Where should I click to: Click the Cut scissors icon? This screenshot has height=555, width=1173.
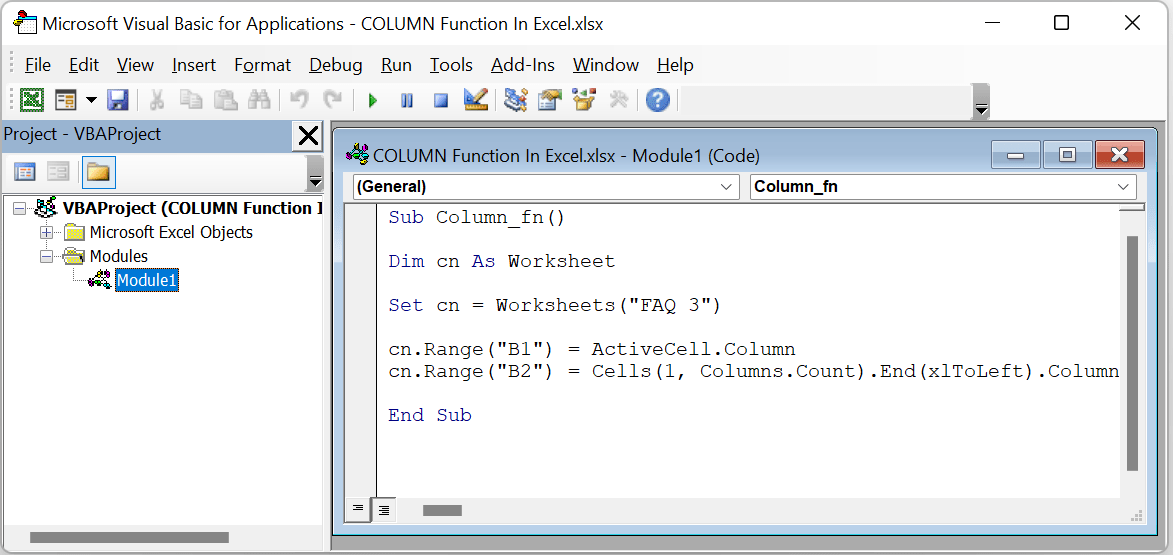pos(157,99)
